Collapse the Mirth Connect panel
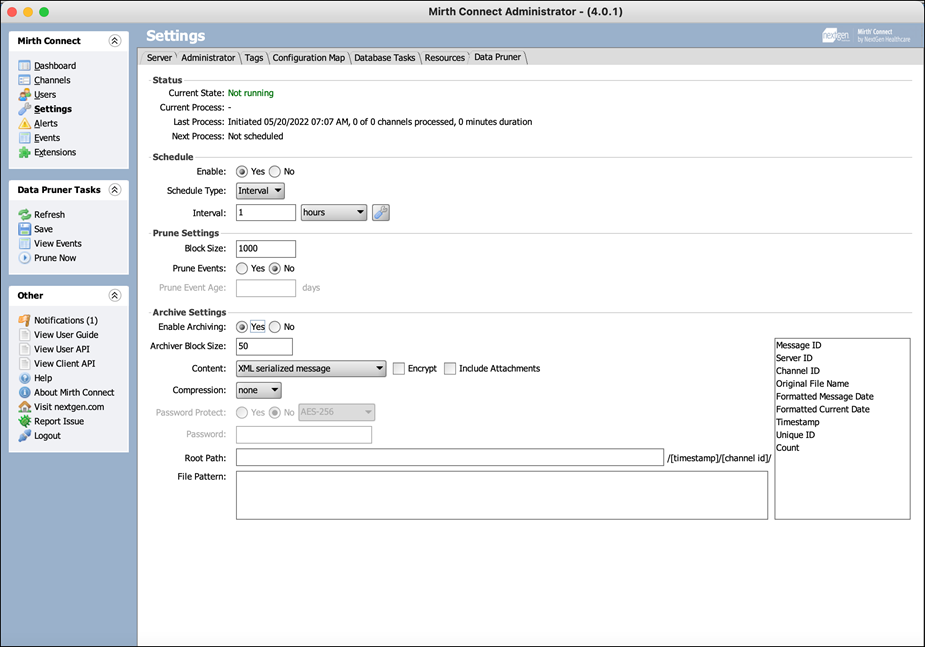Image resolution: width=925 pixels, height=647 pixels. 115,41
